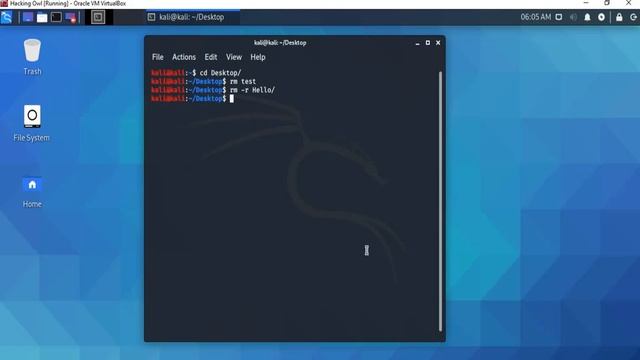
Task: Click the show desktop panel icon
Action: [28, 17]
